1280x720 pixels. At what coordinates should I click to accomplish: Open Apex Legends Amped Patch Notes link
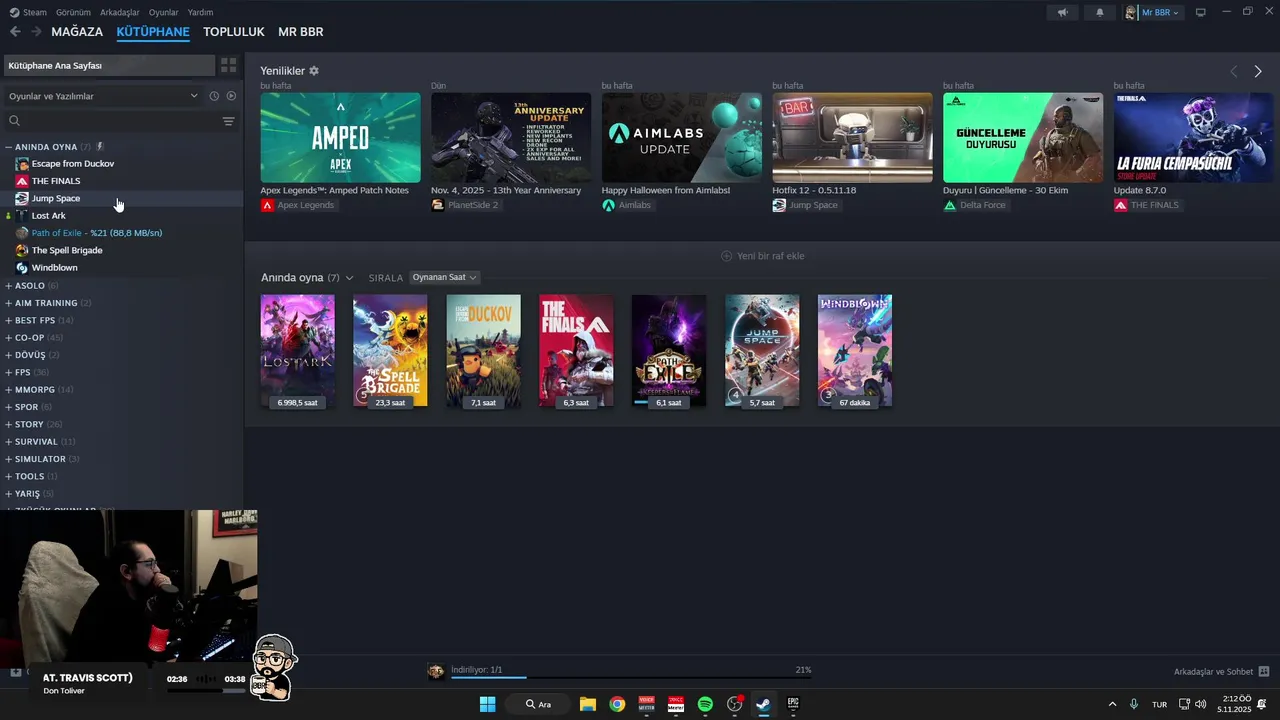335,190
